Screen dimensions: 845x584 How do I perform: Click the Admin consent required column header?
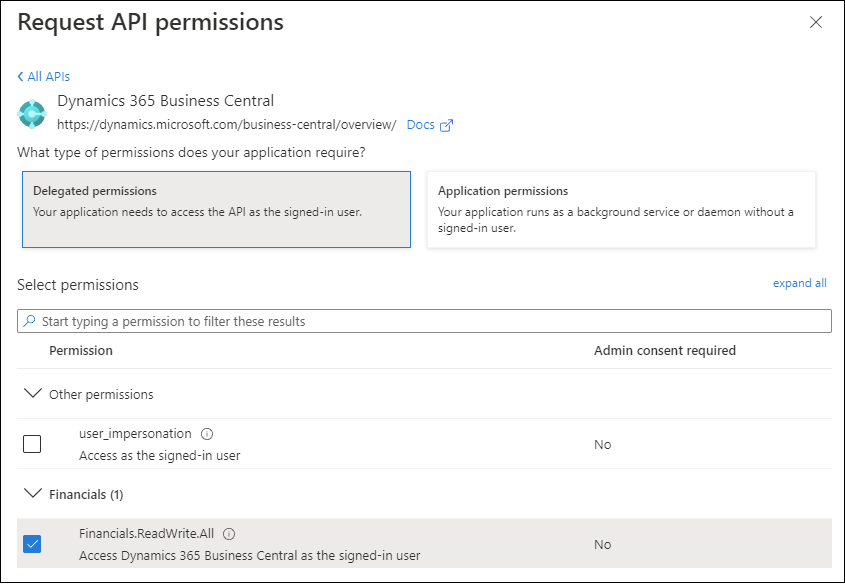coord(664,351)
